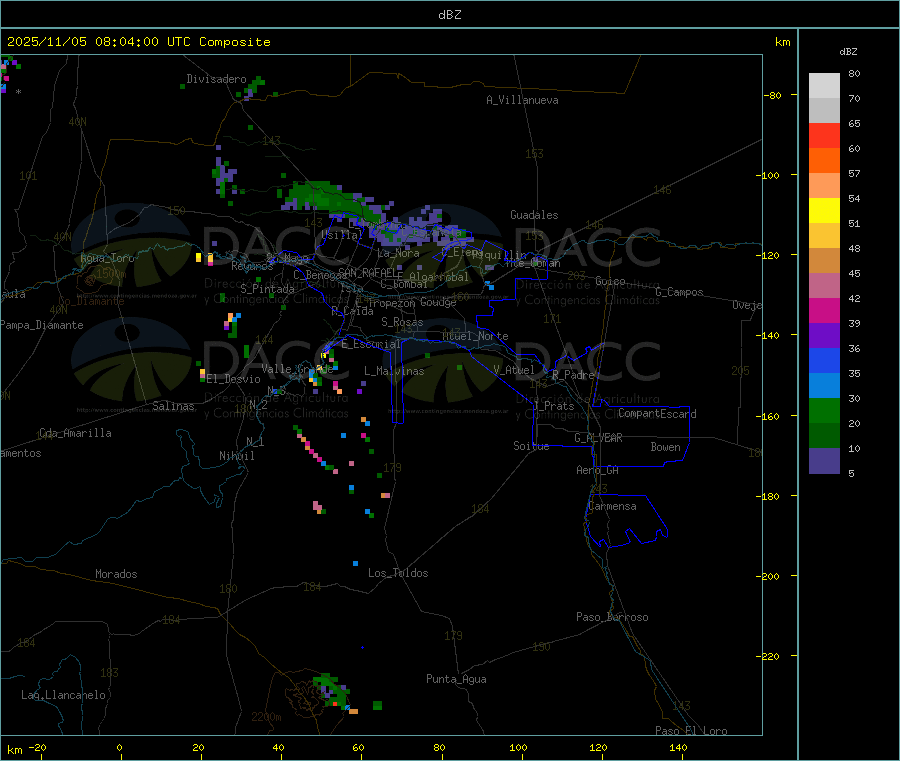Click the G_ALVEAR label
The image size is (900, 761).
coord(598,438)
